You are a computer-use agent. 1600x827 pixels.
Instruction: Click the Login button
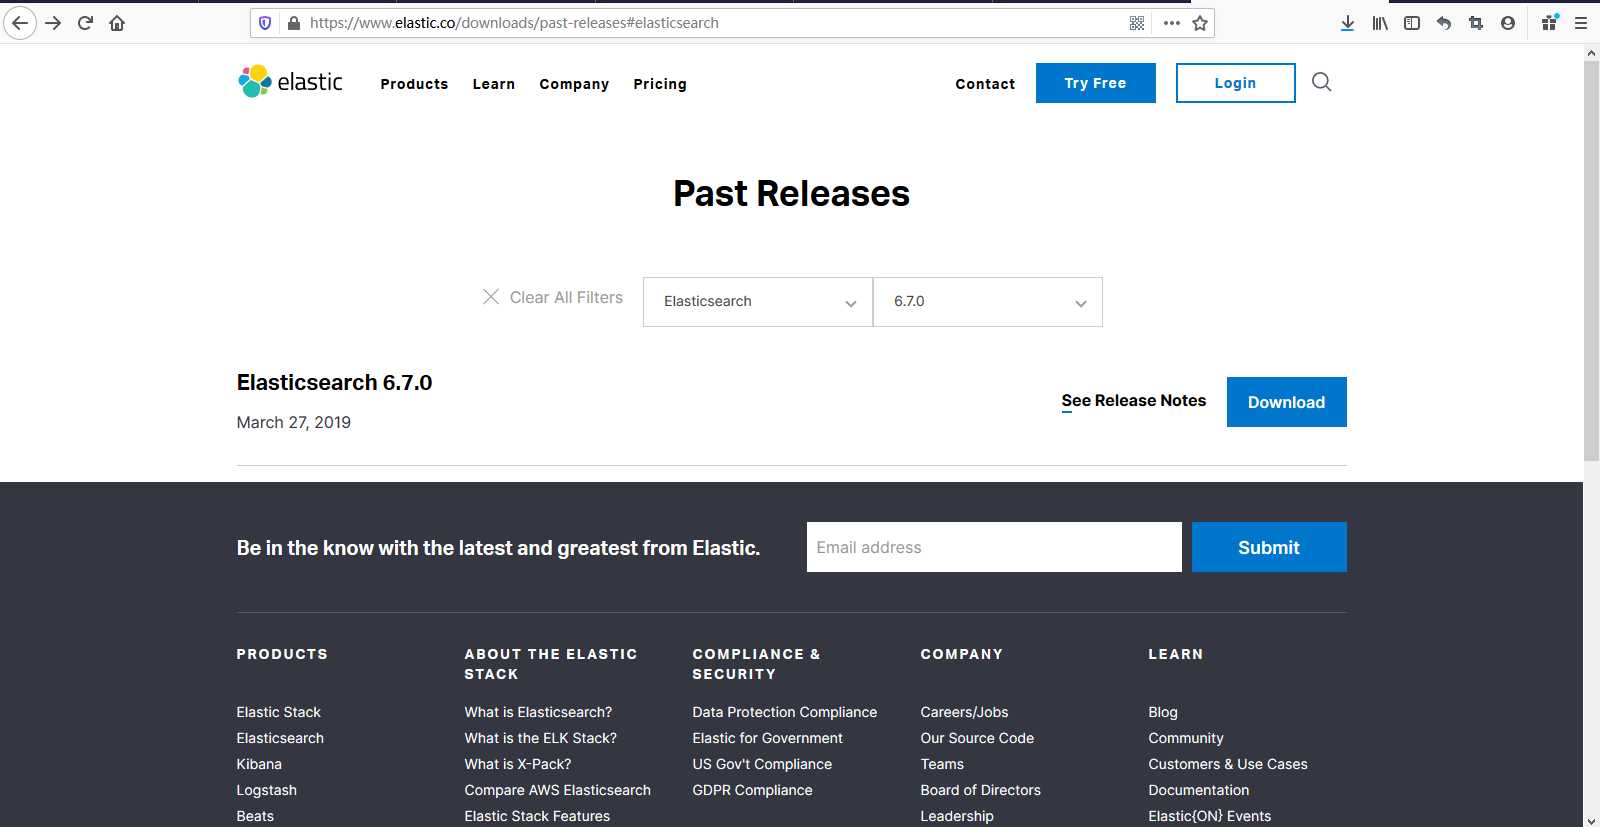coord(1236,83)
